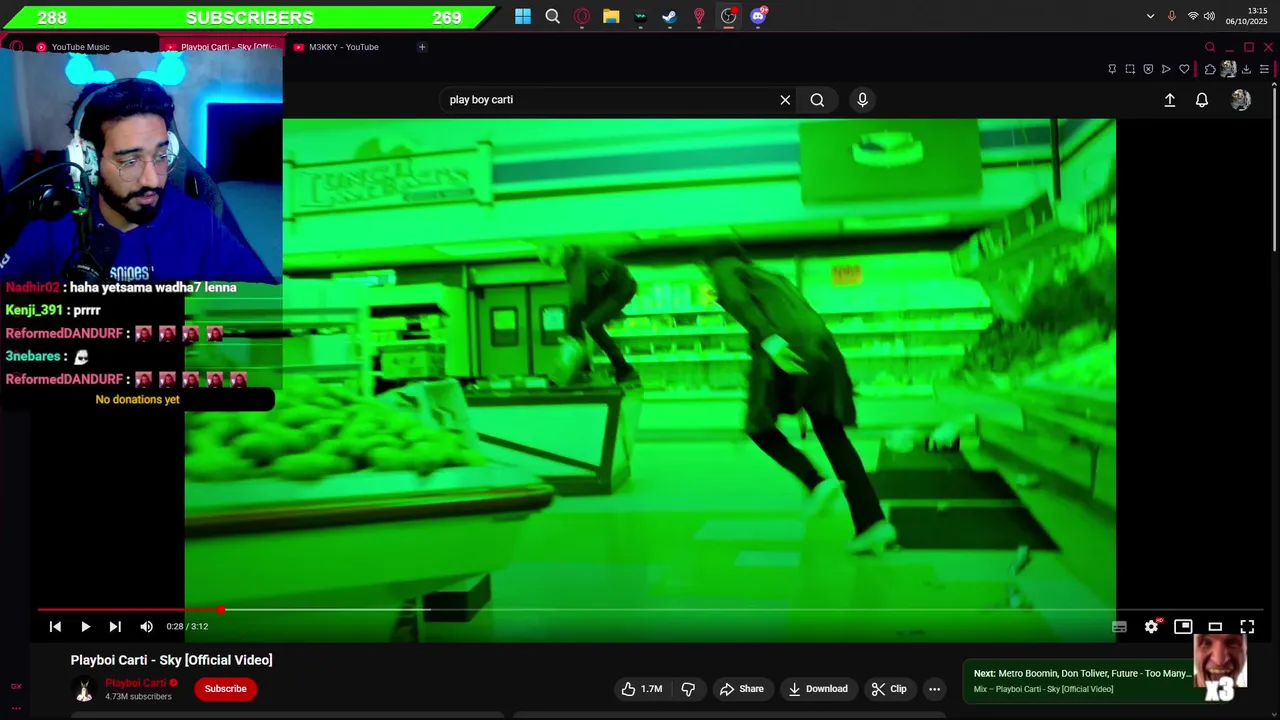Screen dimensions: 1280x720
Task: Enter full screen mode
Action: coord(1247,626)
